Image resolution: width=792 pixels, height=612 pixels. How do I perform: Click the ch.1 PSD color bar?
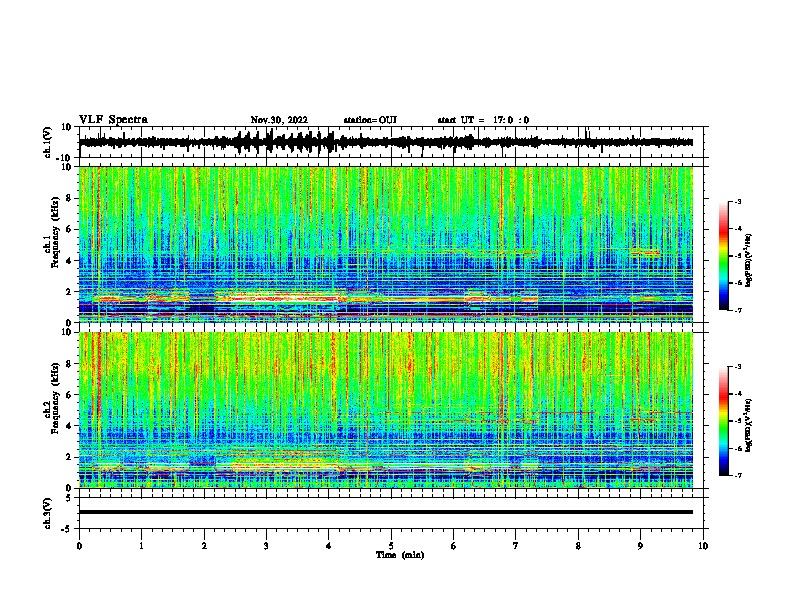(723, 256)
